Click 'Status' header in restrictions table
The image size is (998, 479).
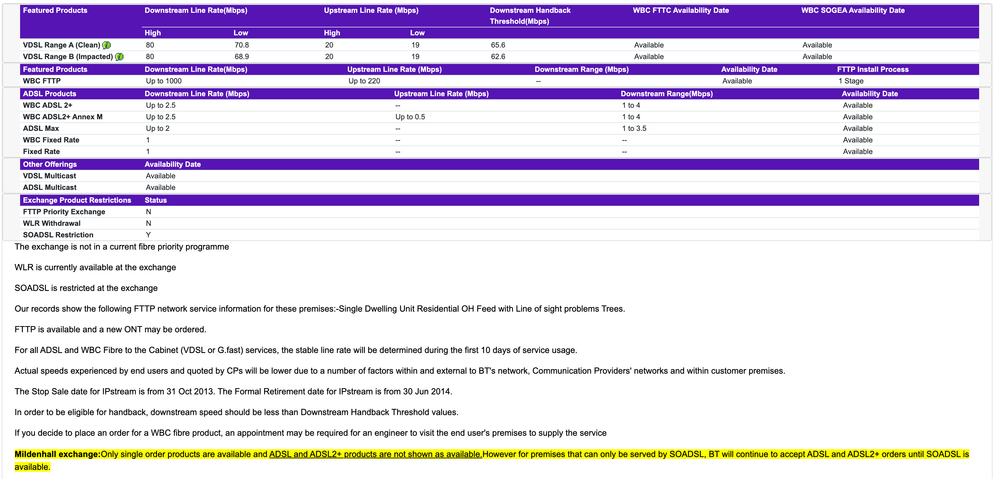[x=156, y=200]
